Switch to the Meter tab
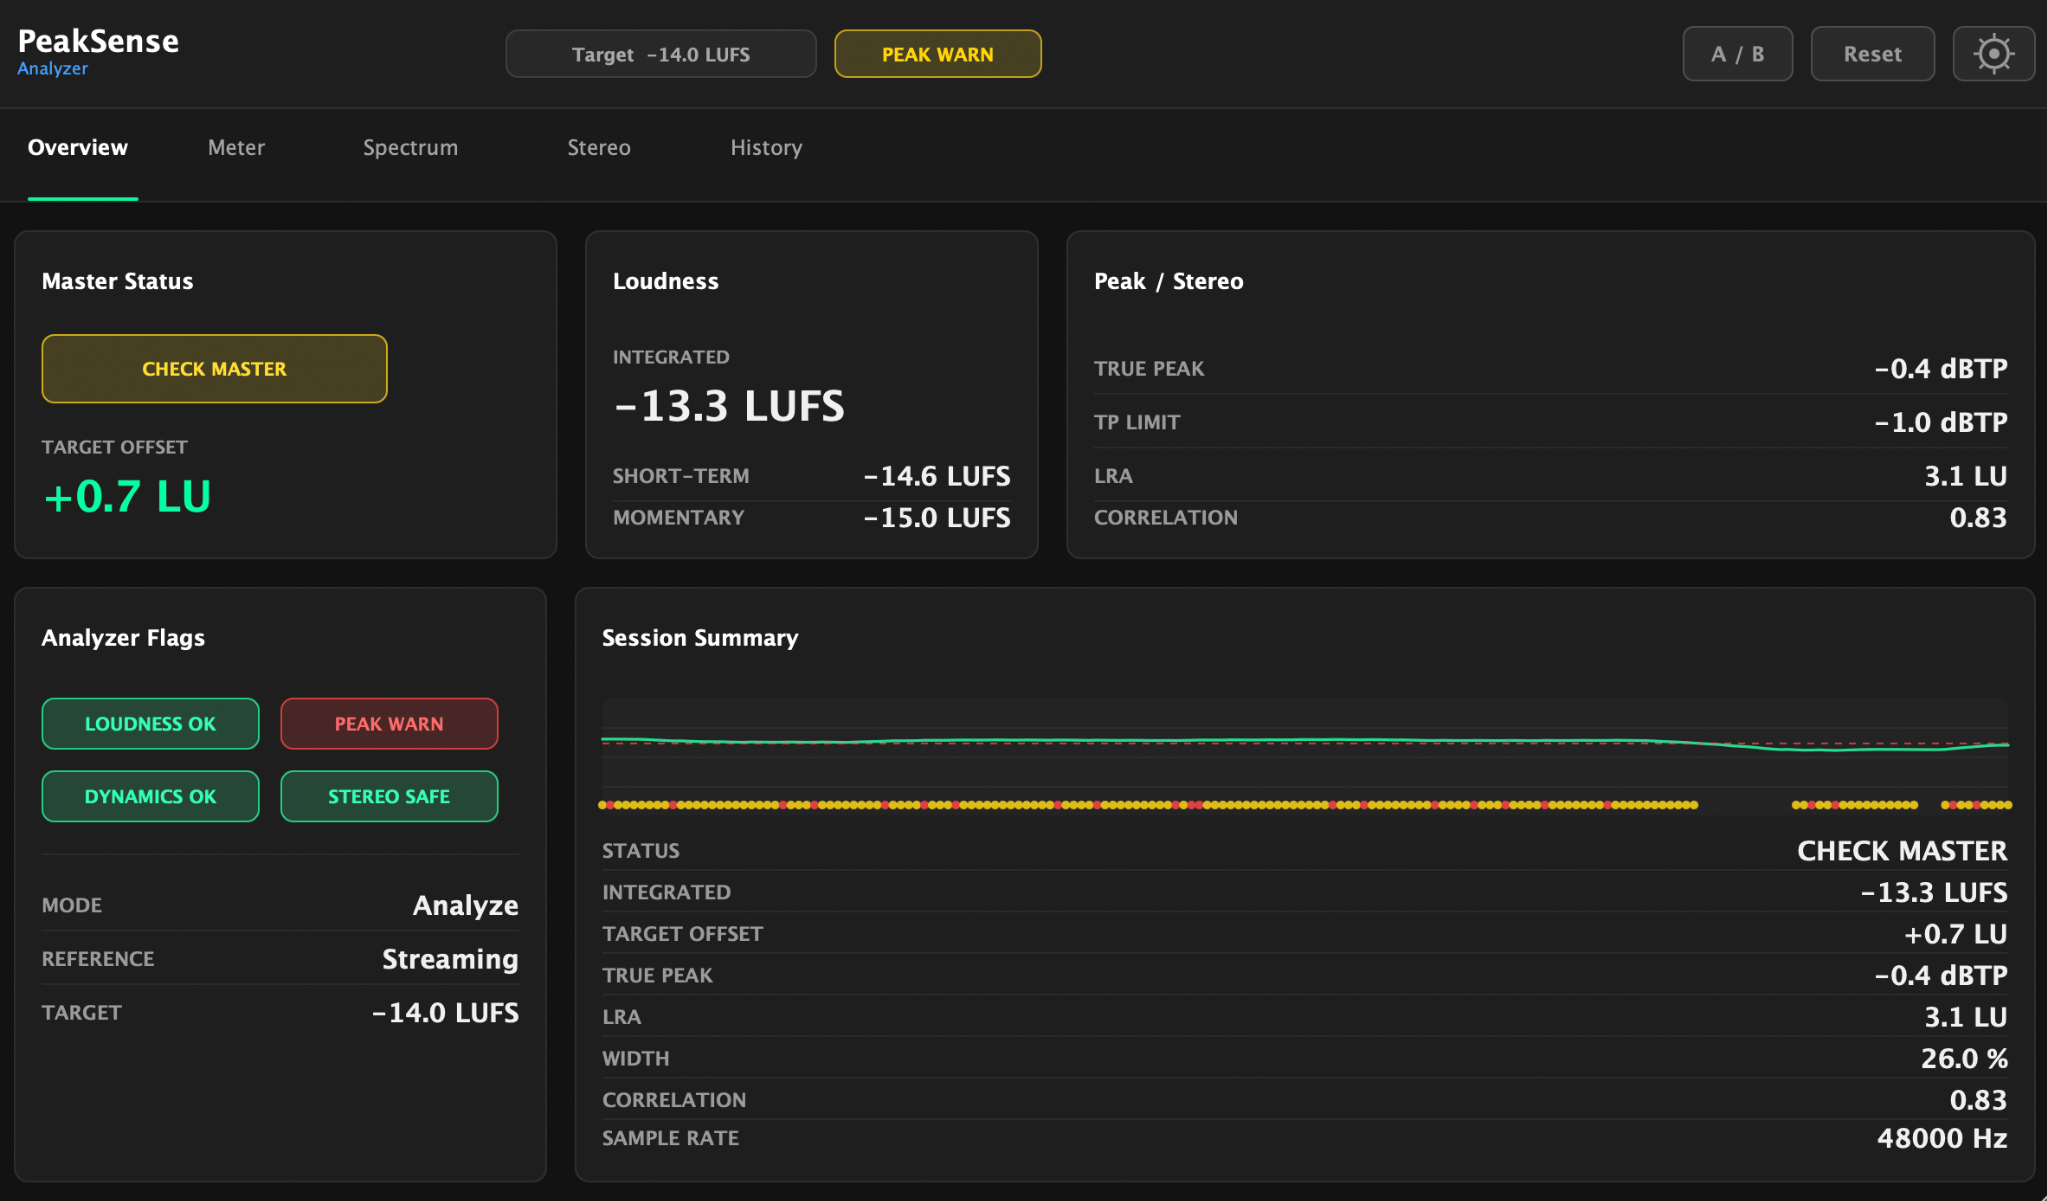2047x1201 pixels. click(x=236, y=147)
